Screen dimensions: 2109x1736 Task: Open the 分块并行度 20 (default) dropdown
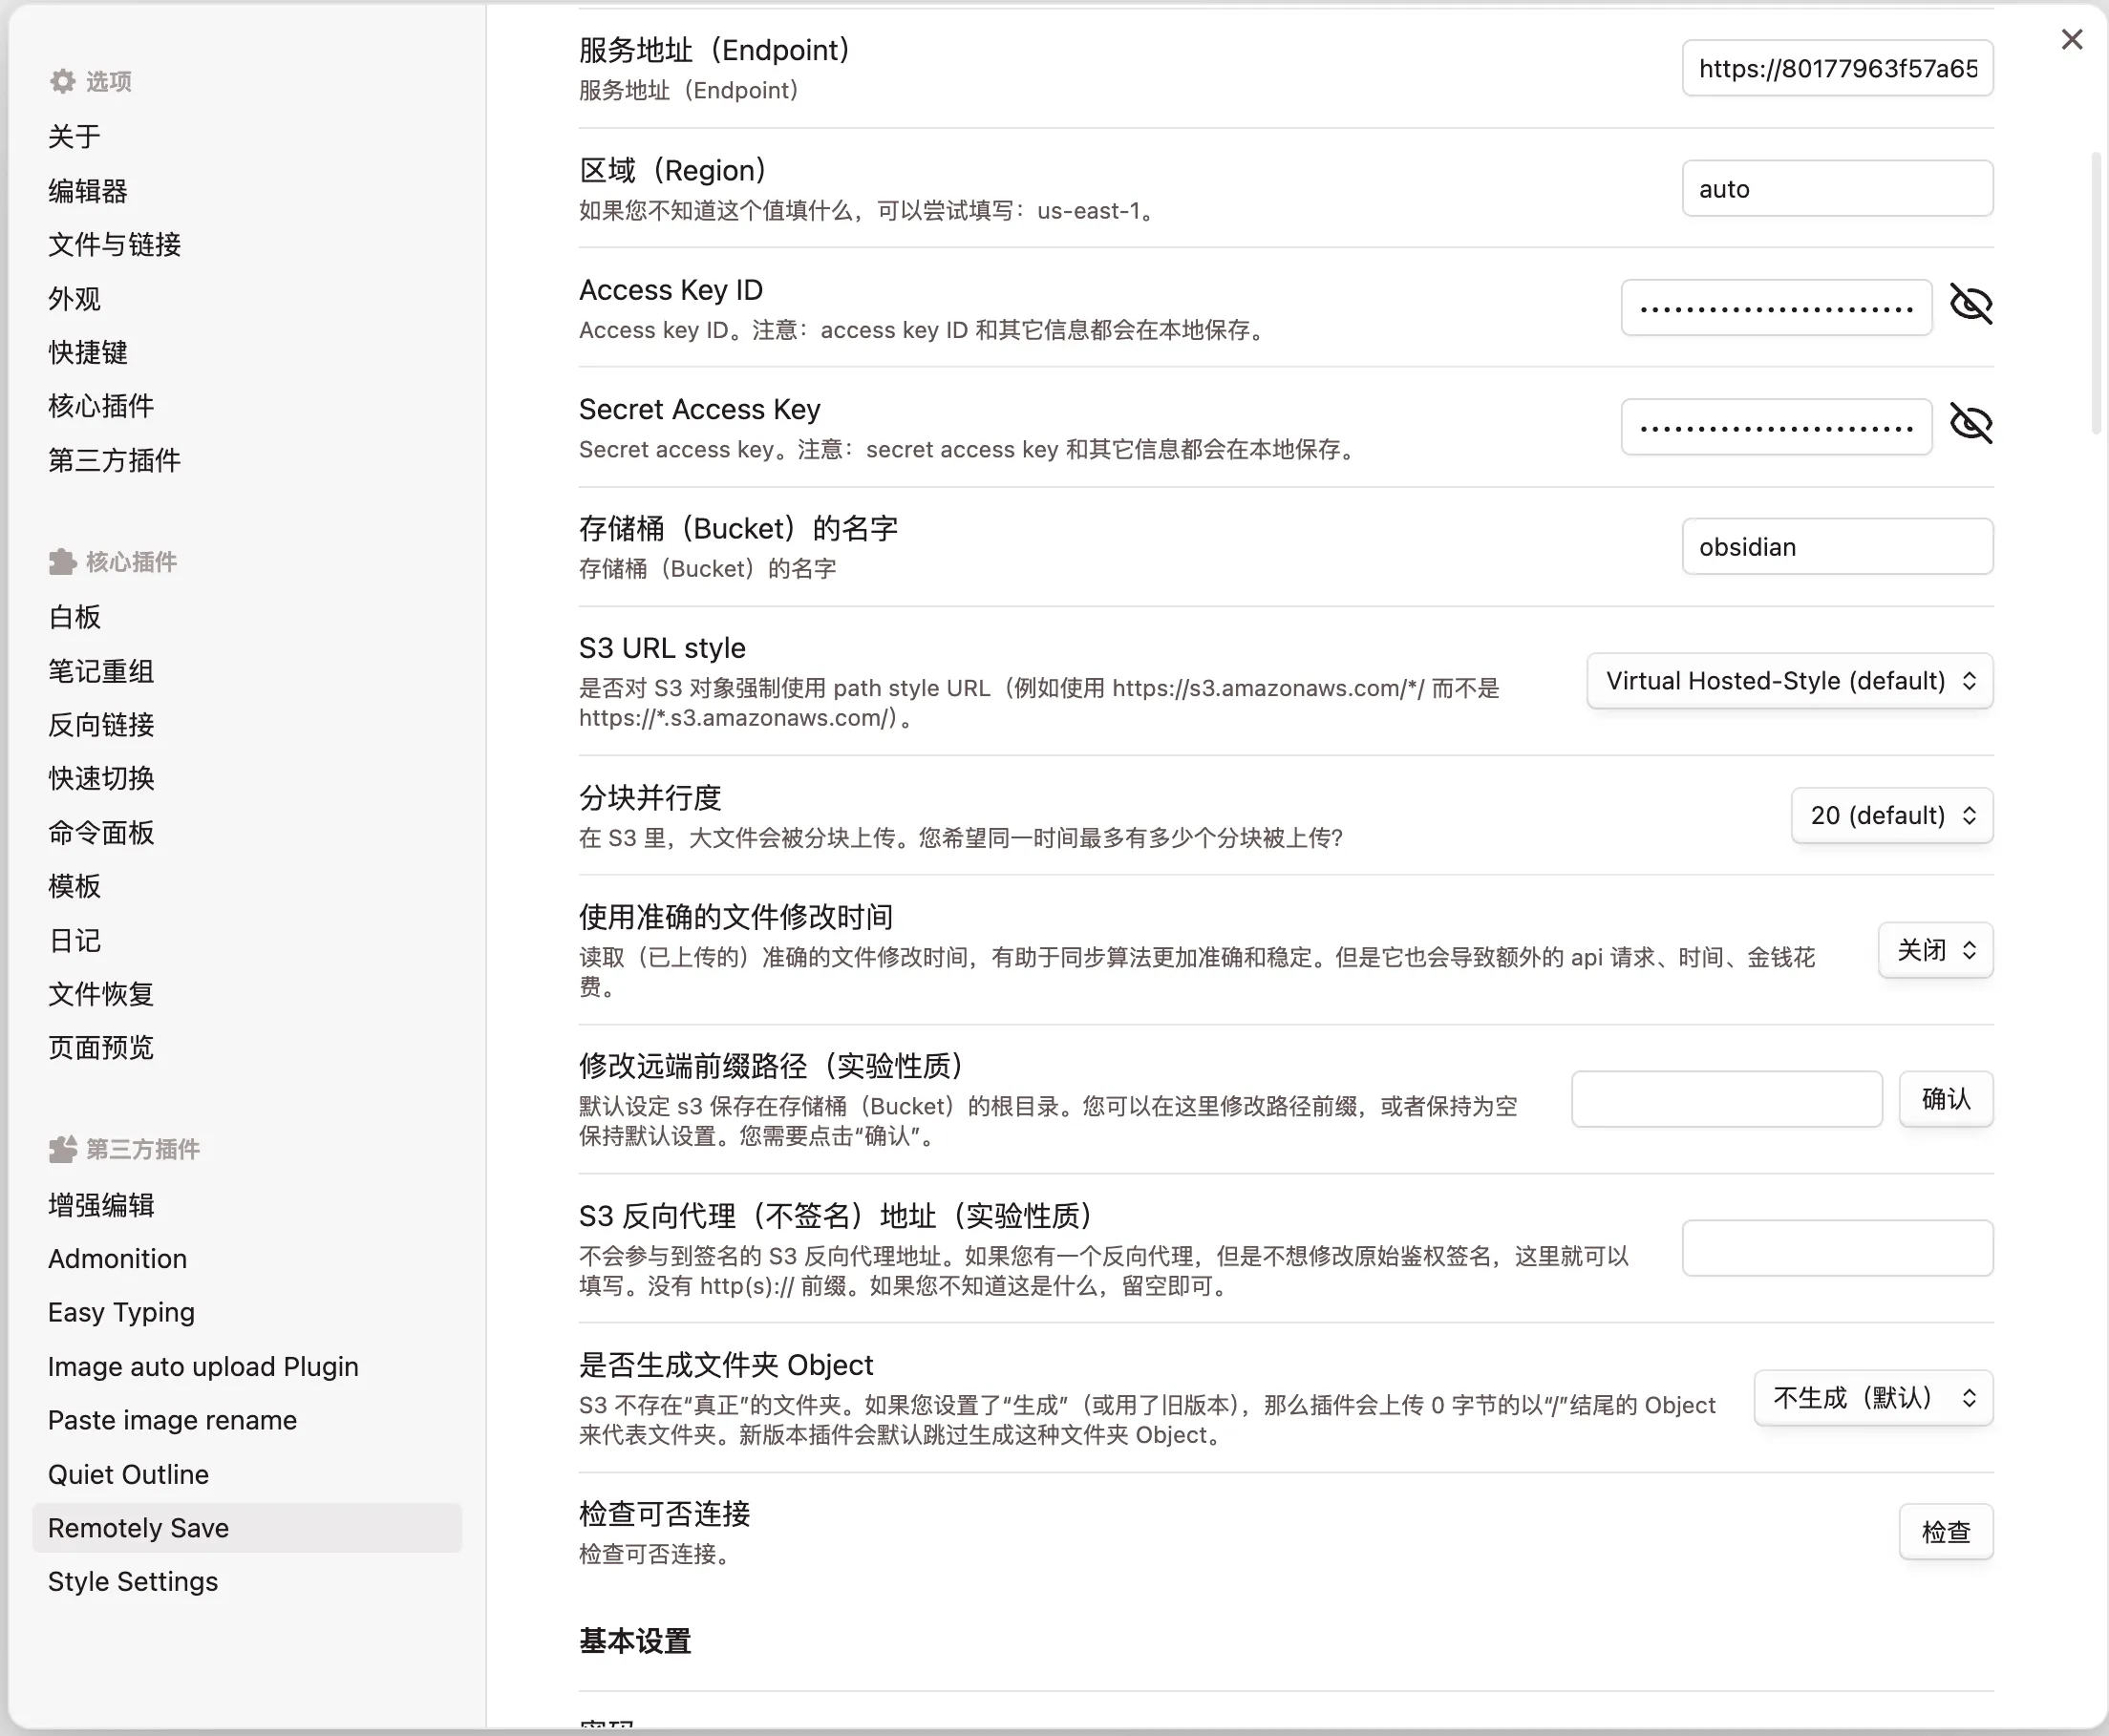[1892, 816]
